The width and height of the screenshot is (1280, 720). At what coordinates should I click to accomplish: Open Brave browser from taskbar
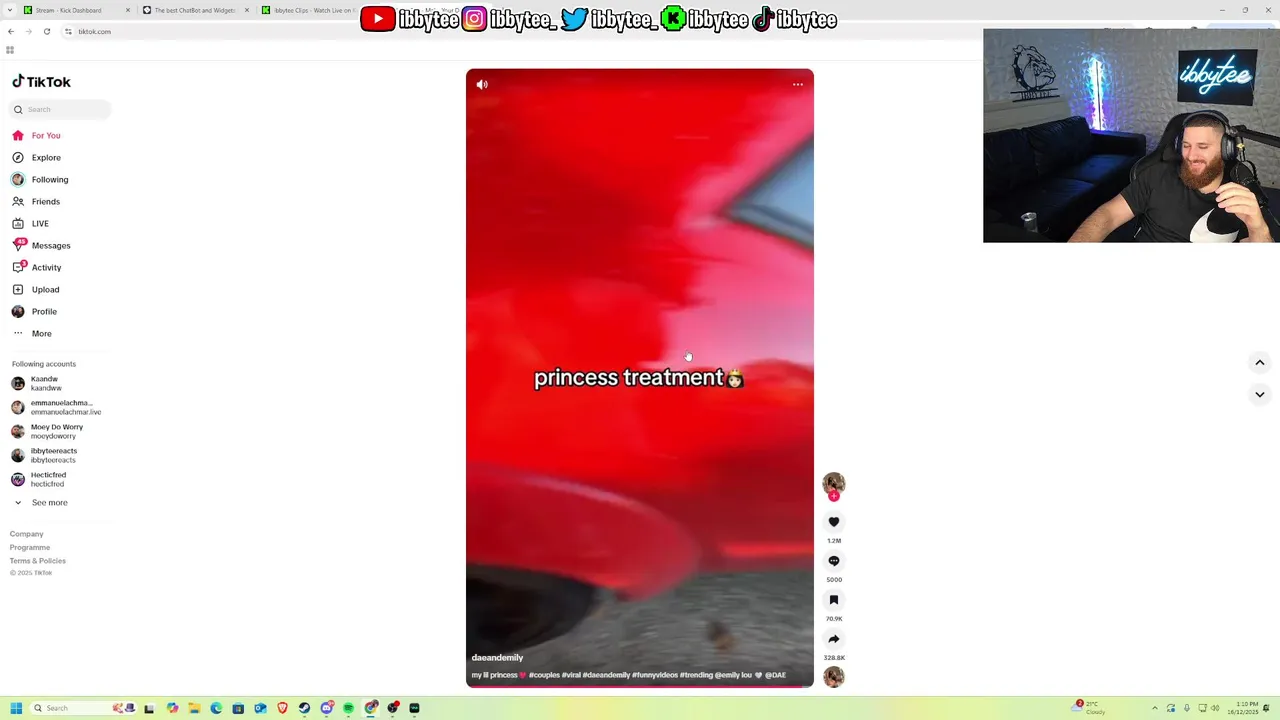282,708
